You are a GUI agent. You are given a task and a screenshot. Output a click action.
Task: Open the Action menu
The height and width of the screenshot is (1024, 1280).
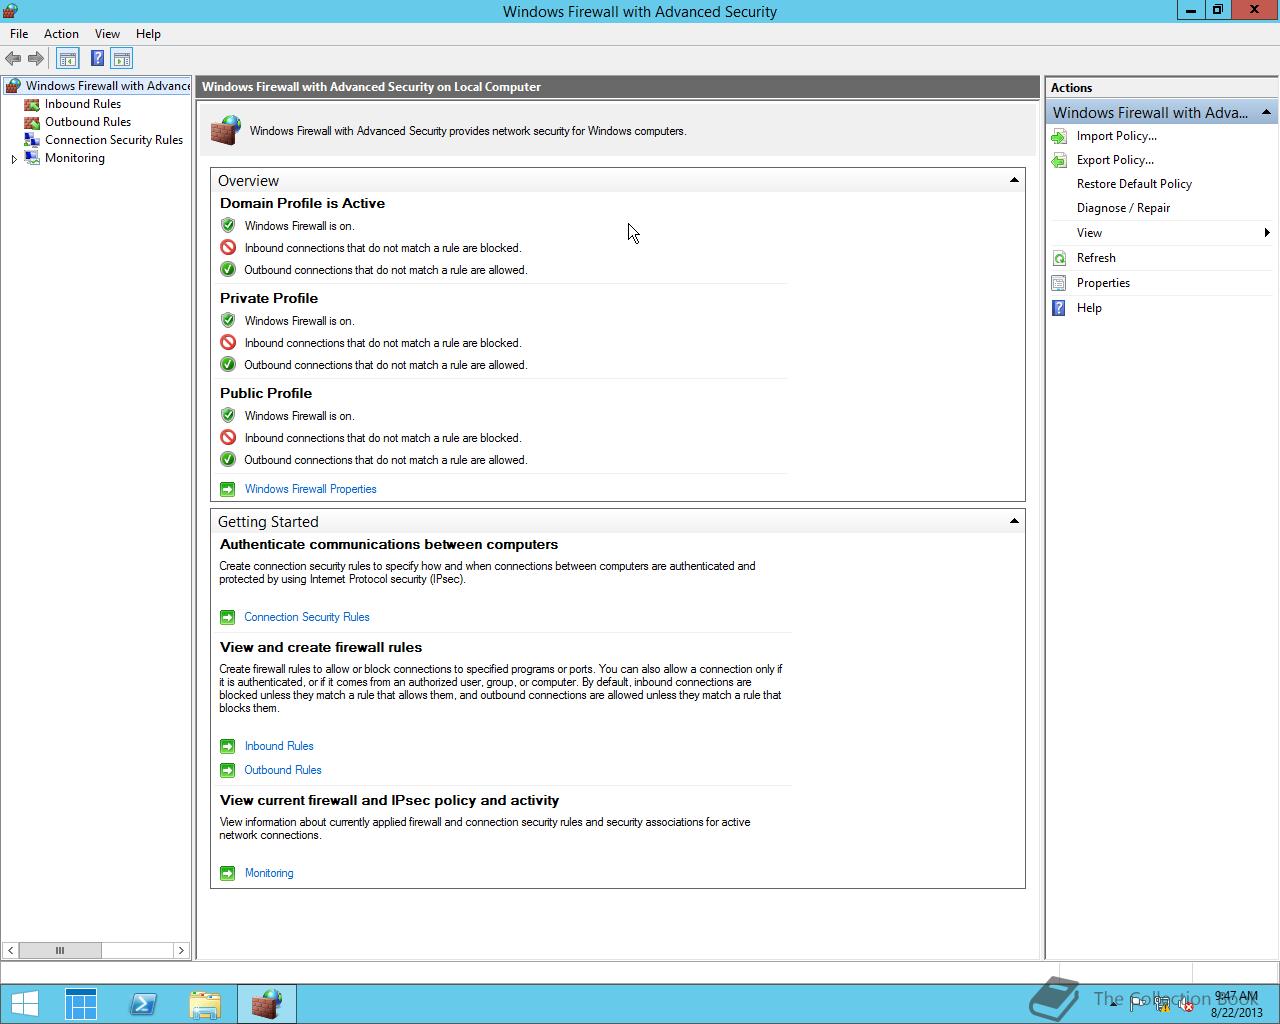tap(61, 34)
